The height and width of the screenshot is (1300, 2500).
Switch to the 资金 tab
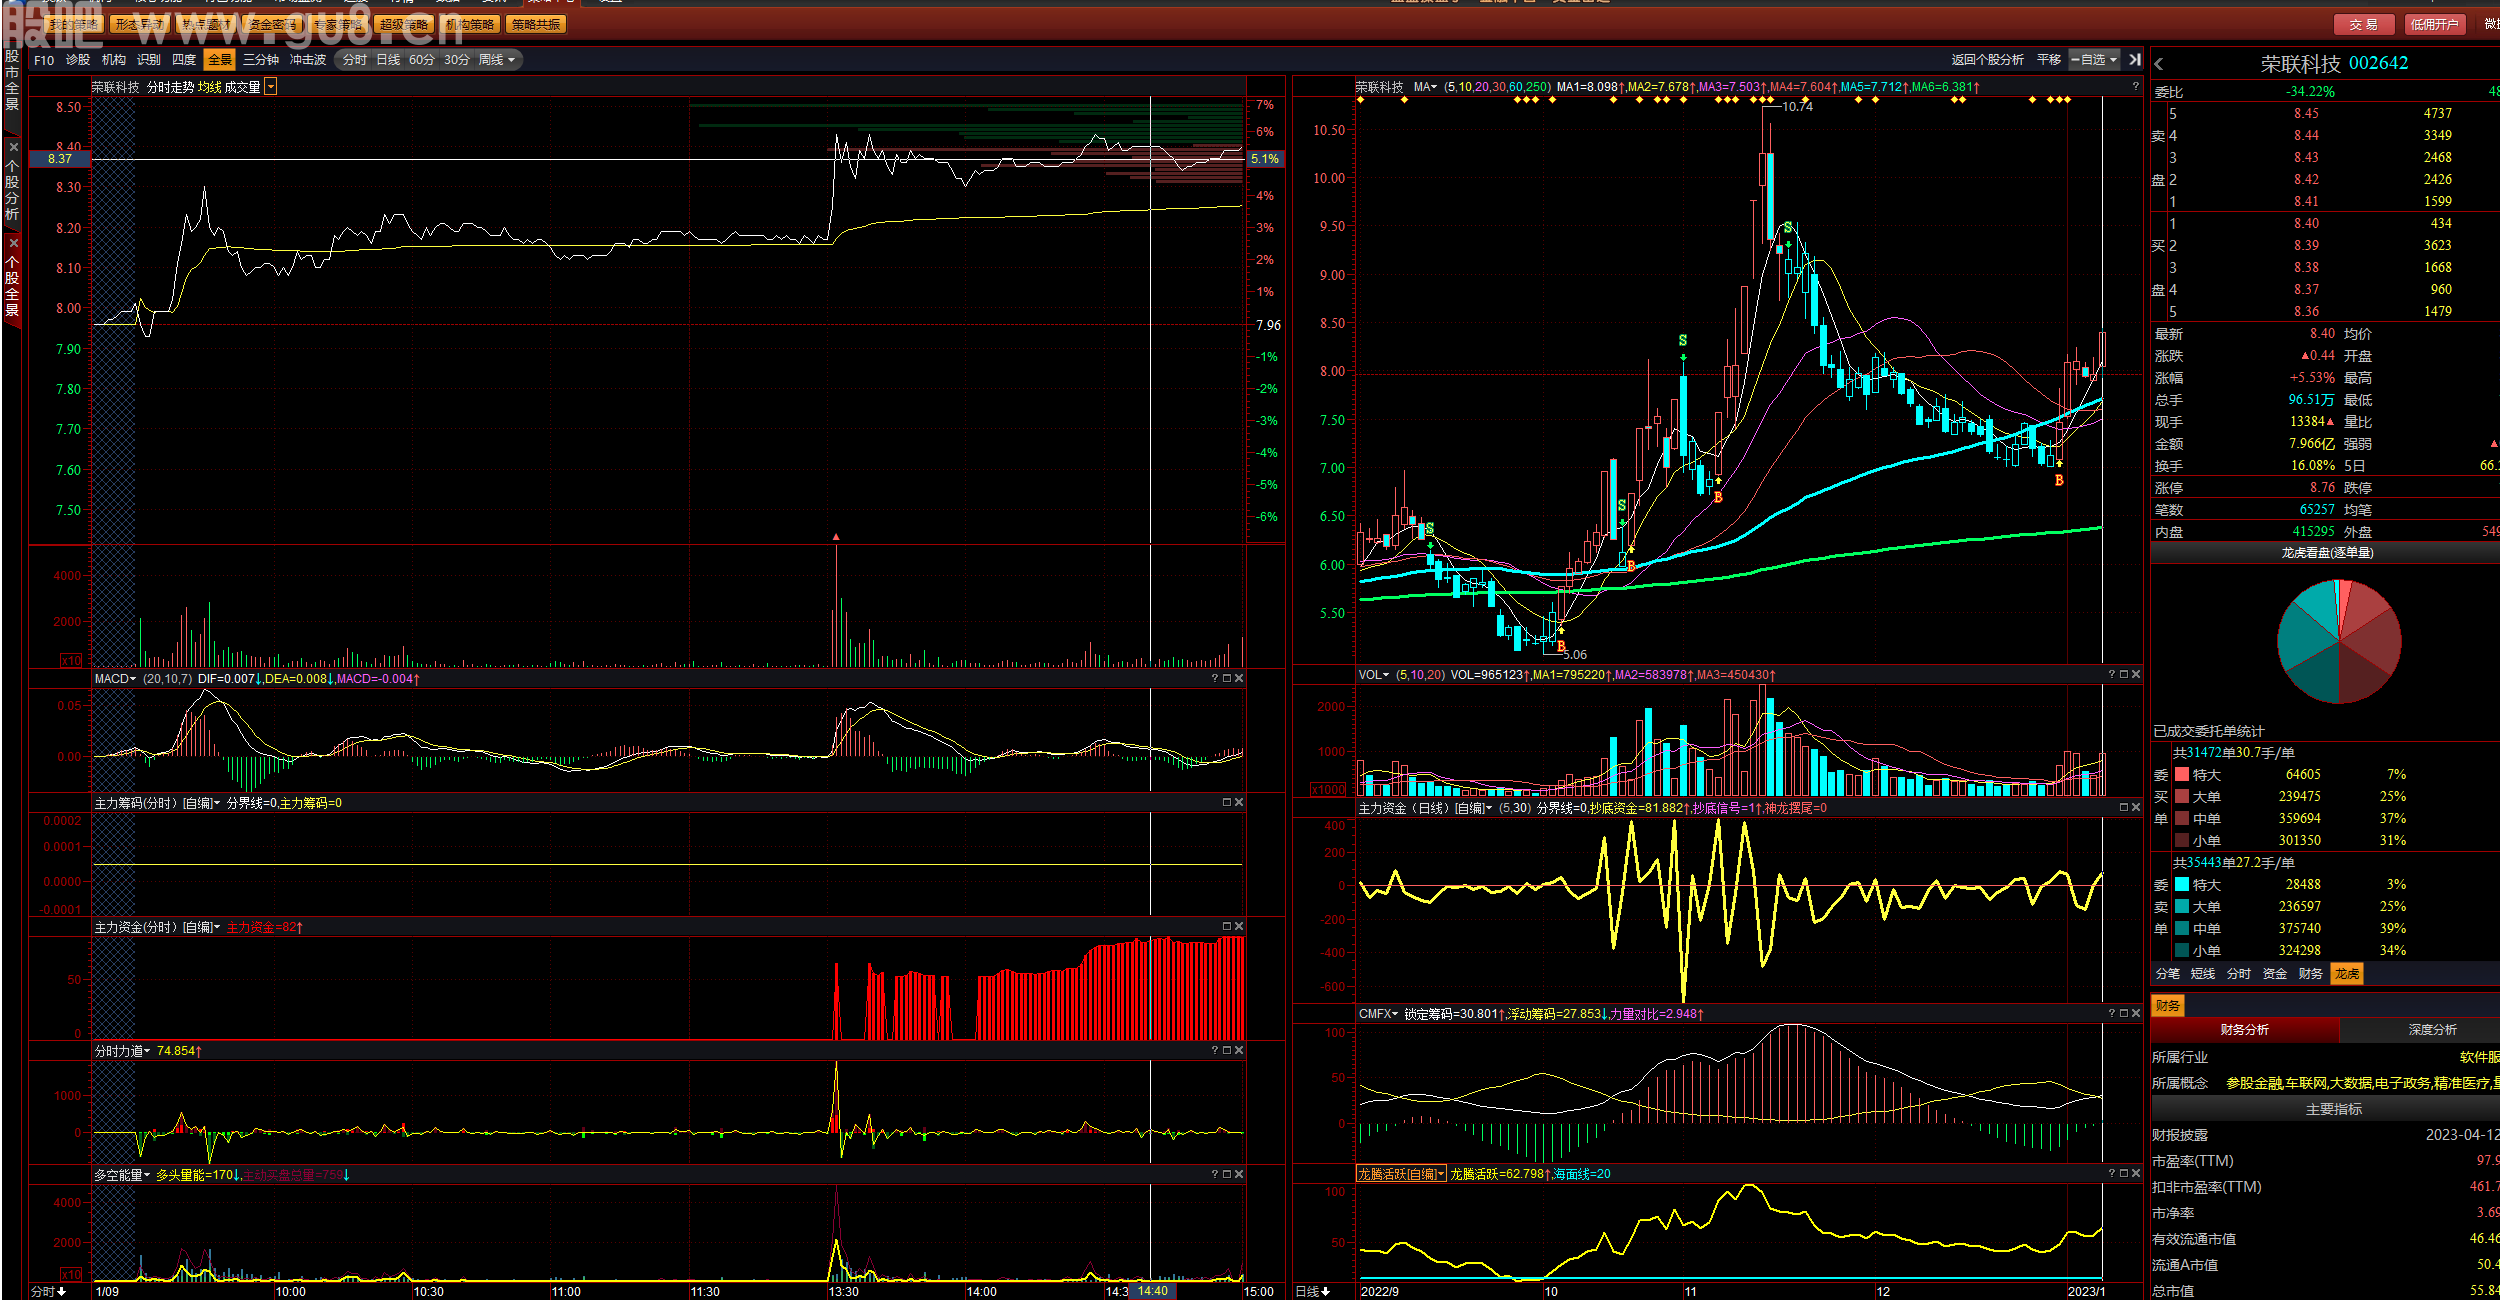coord(2275,973)
